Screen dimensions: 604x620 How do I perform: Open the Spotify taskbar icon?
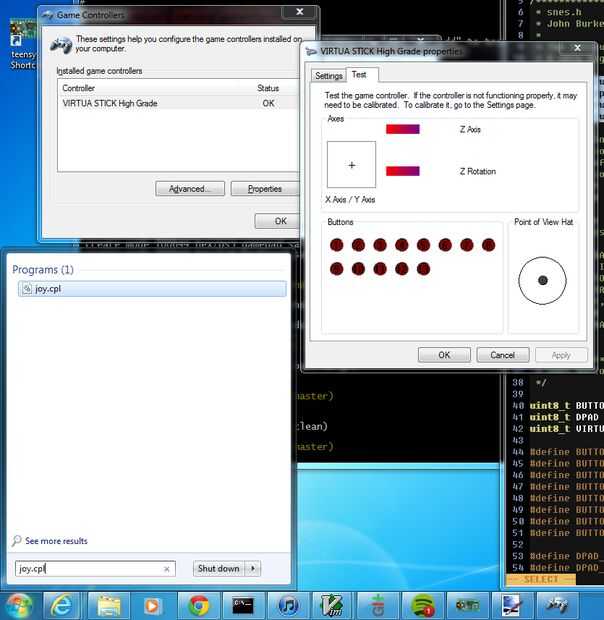[x=423, y=605]
